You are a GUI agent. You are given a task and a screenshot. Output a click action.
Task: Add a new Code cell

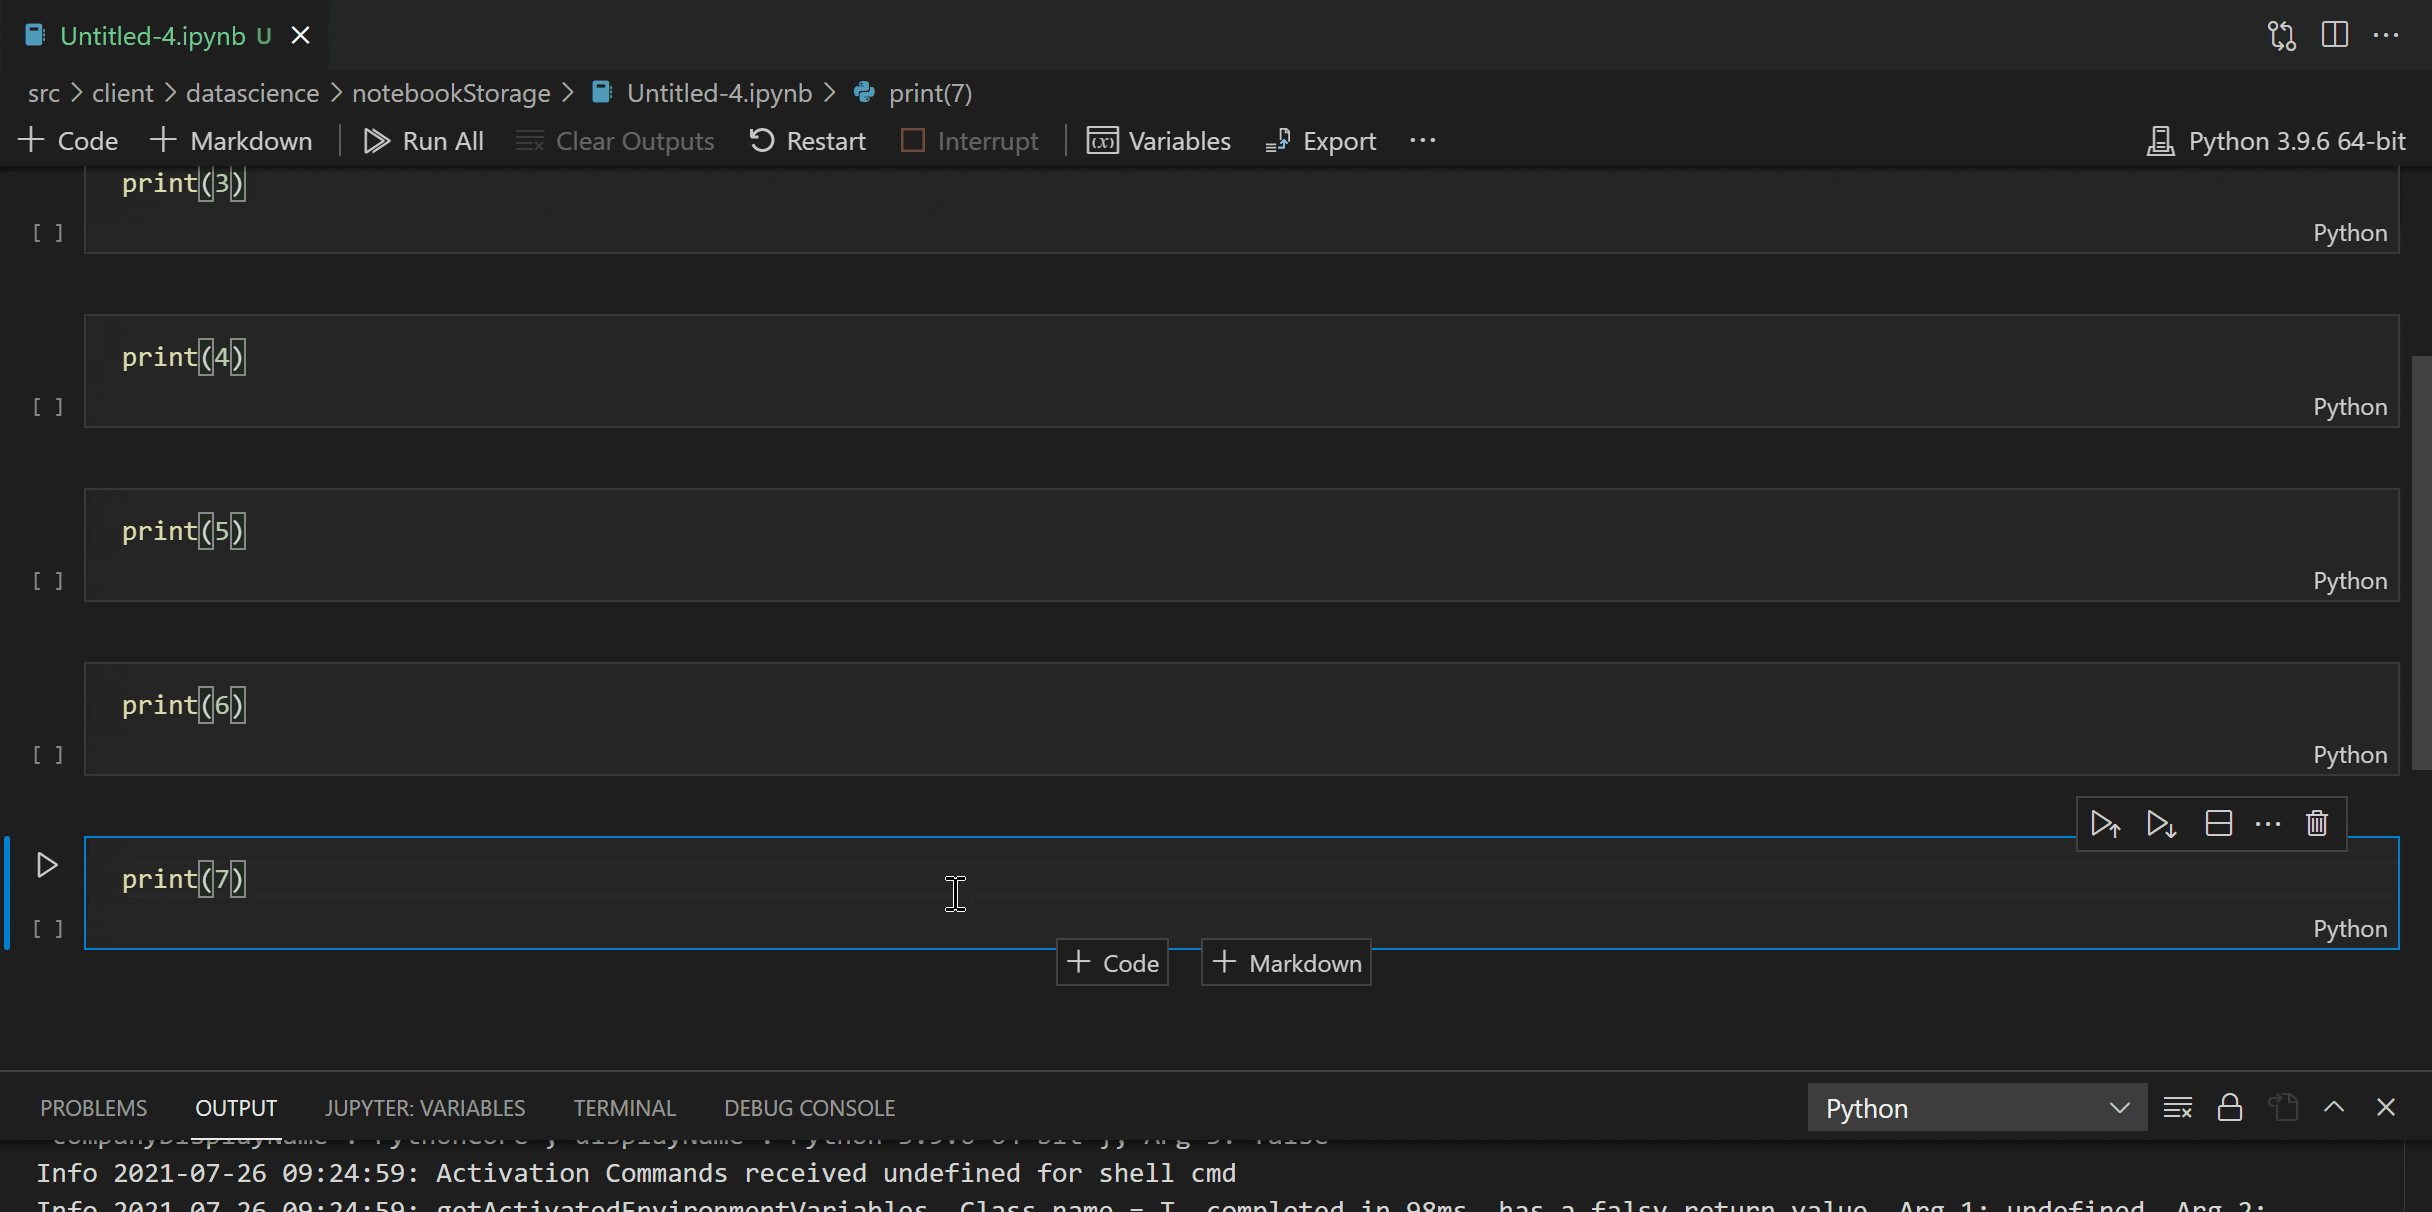(x=67, y=140)
